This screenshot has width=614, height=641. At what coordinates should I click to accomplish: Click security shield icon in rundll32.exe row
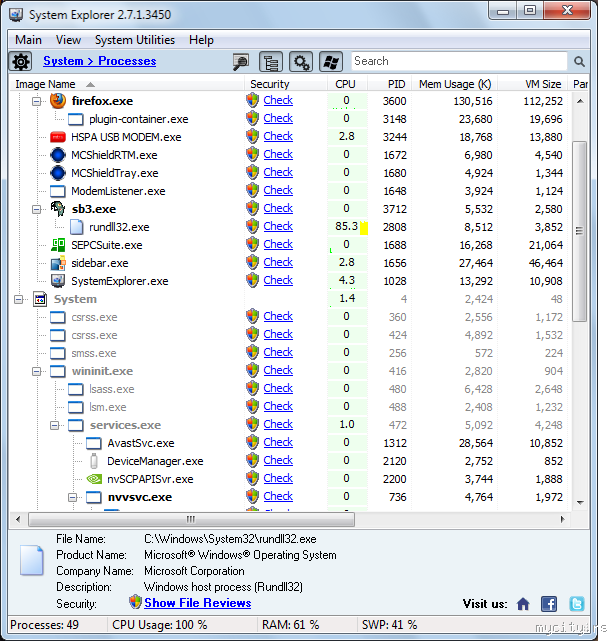tap(253, 226)
